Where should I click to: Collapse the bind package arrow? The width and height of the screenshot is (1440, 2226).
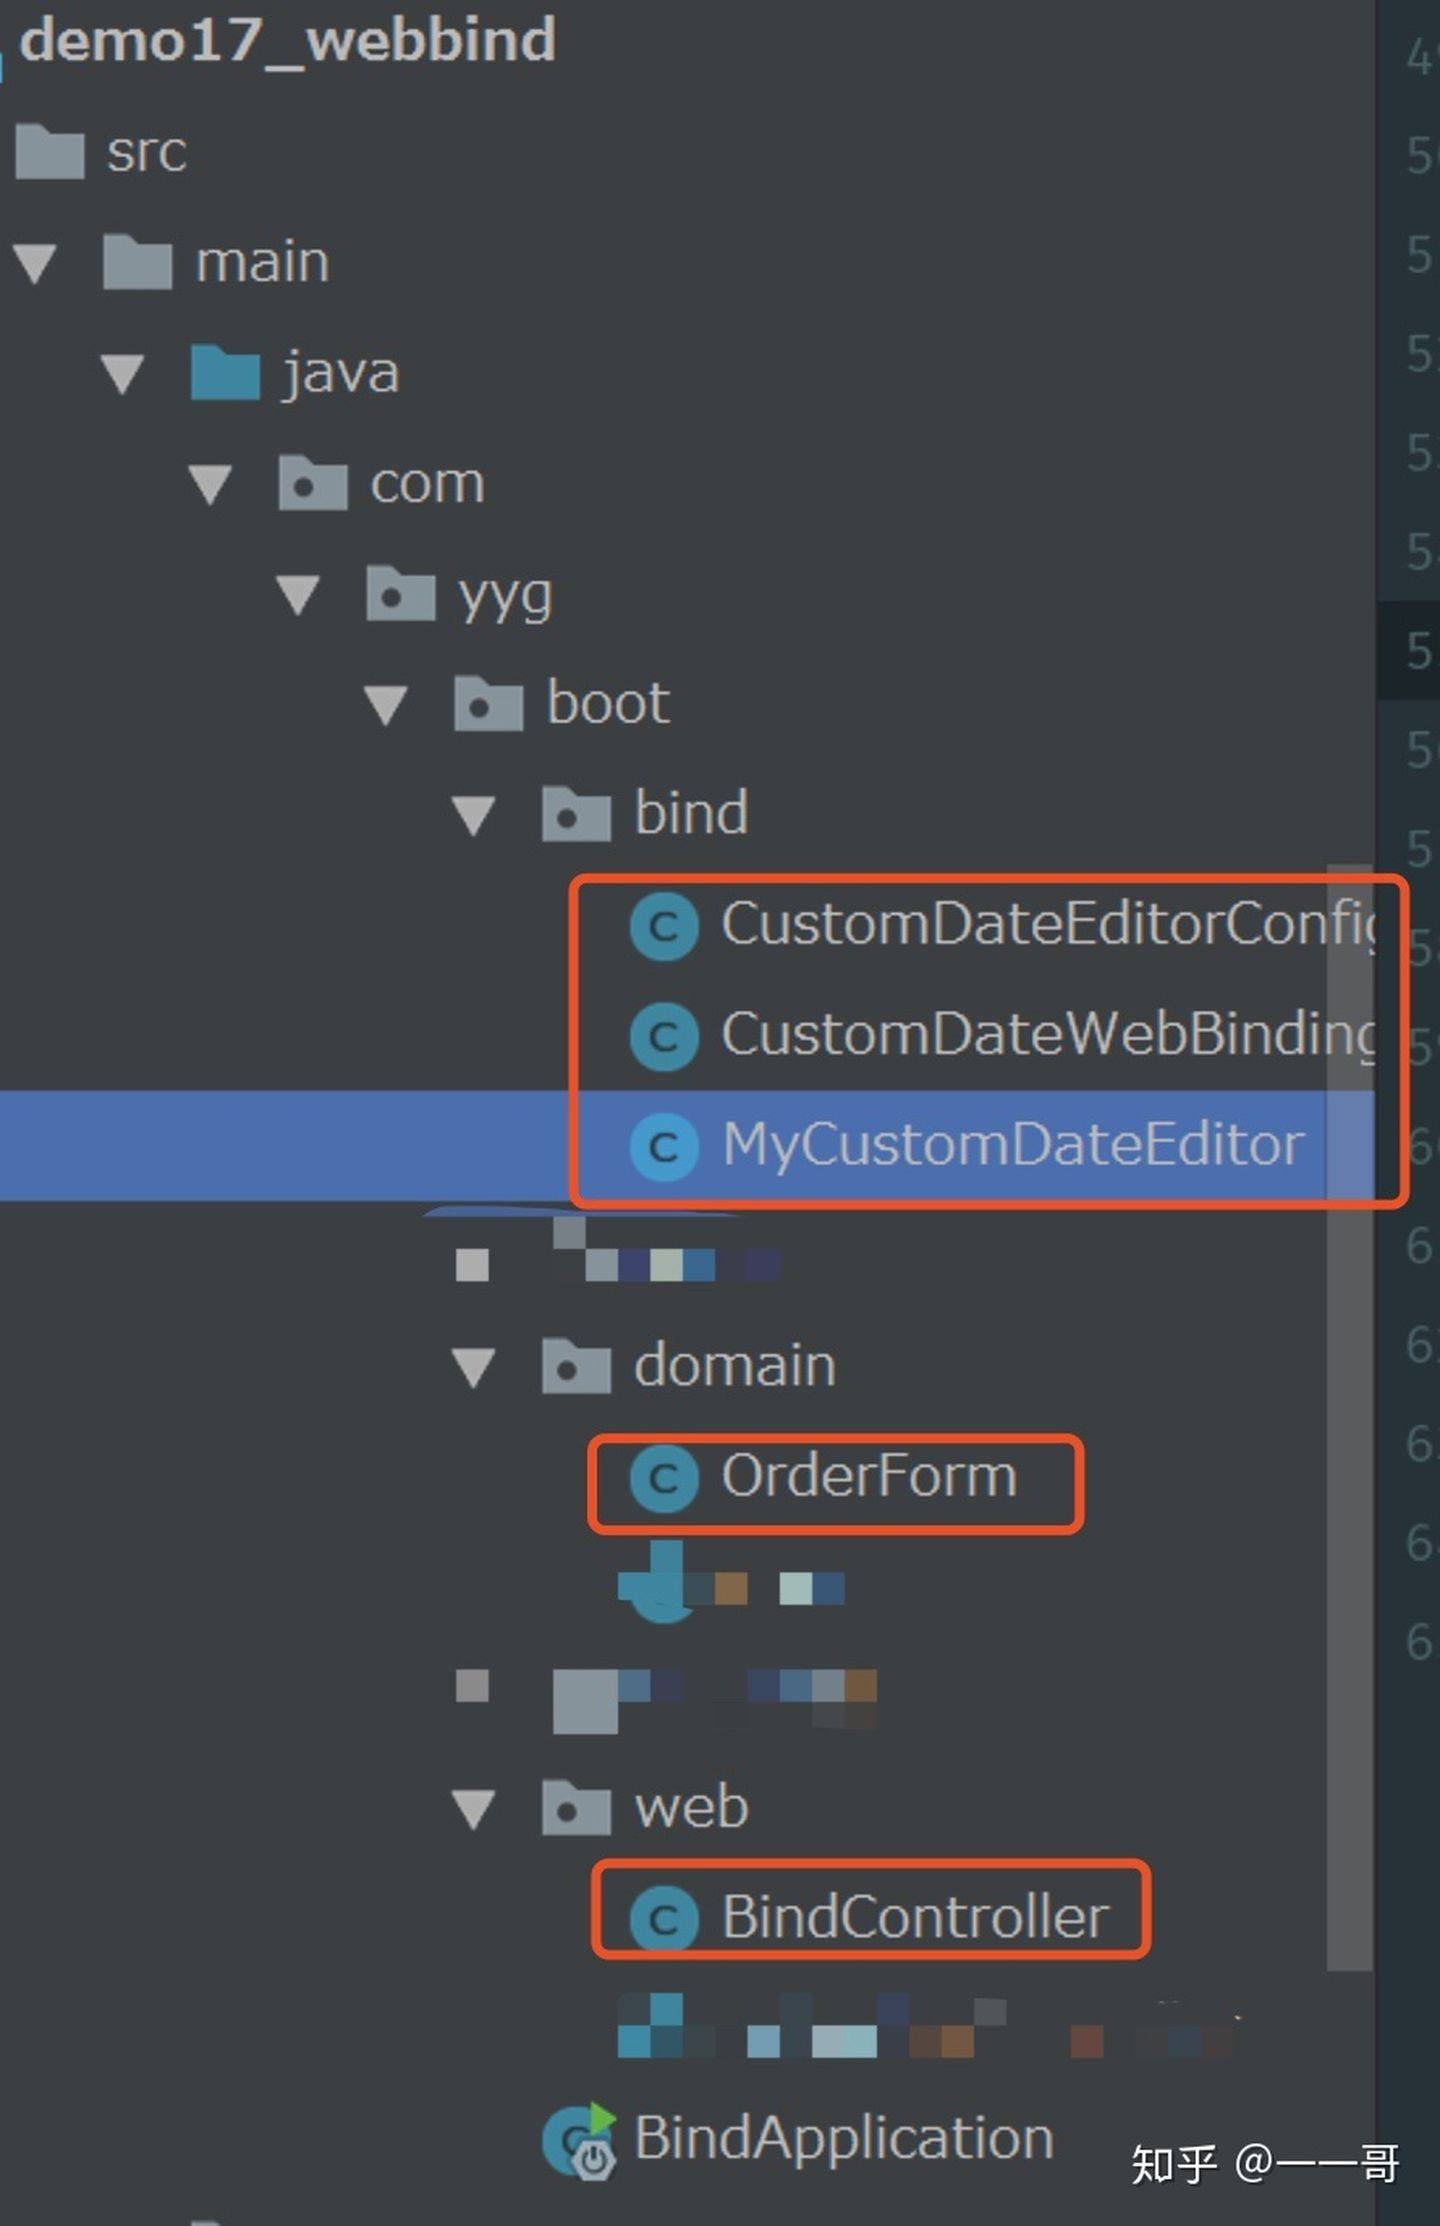474,814
